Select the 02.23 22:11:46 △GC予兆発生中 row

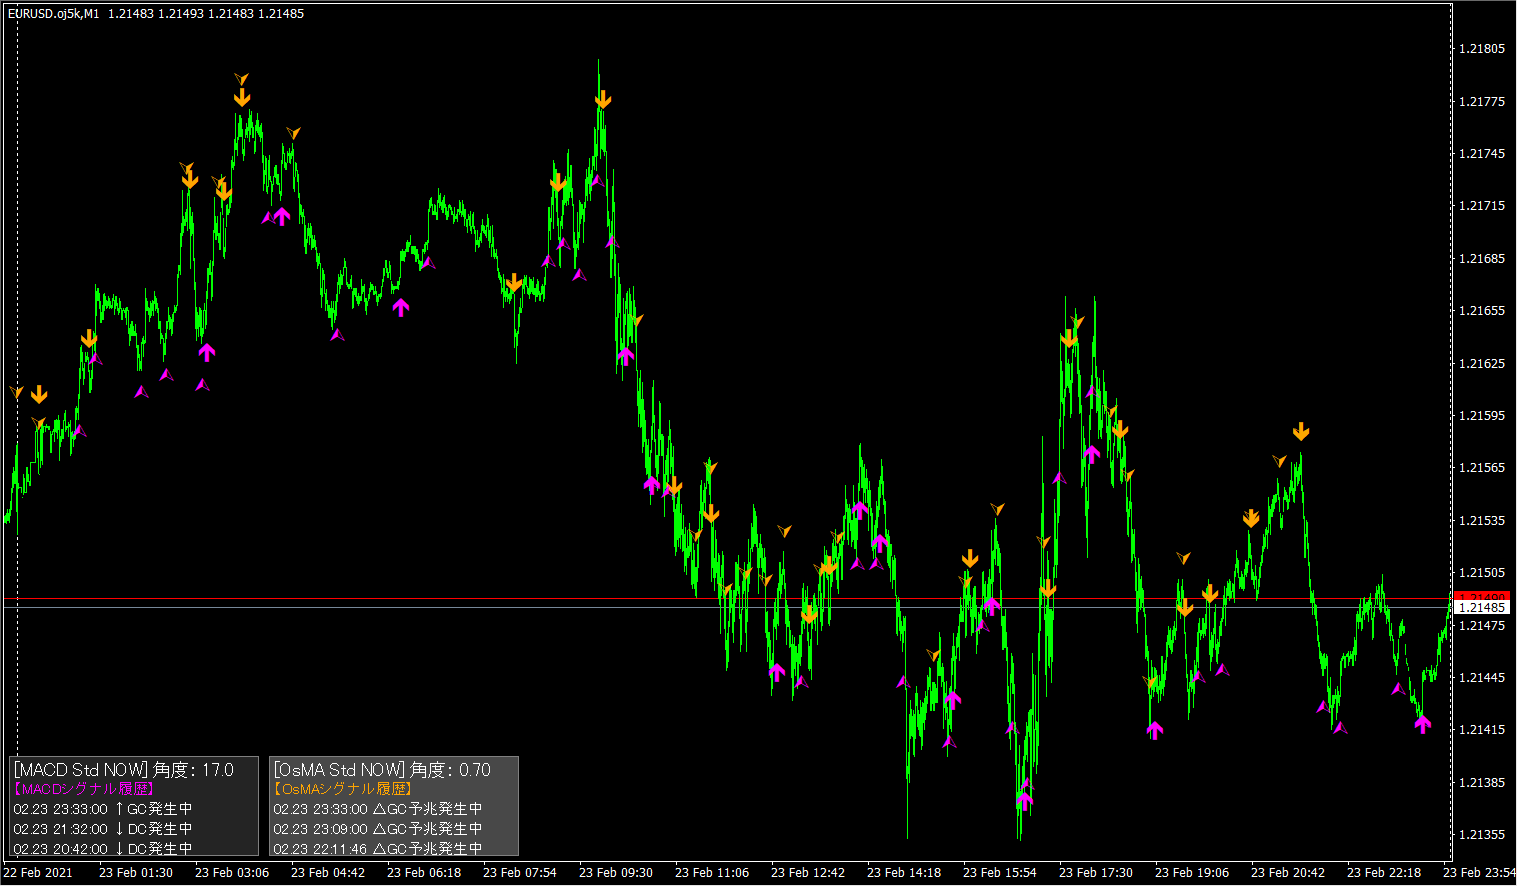pyautogui.click(x=378, y=849)
